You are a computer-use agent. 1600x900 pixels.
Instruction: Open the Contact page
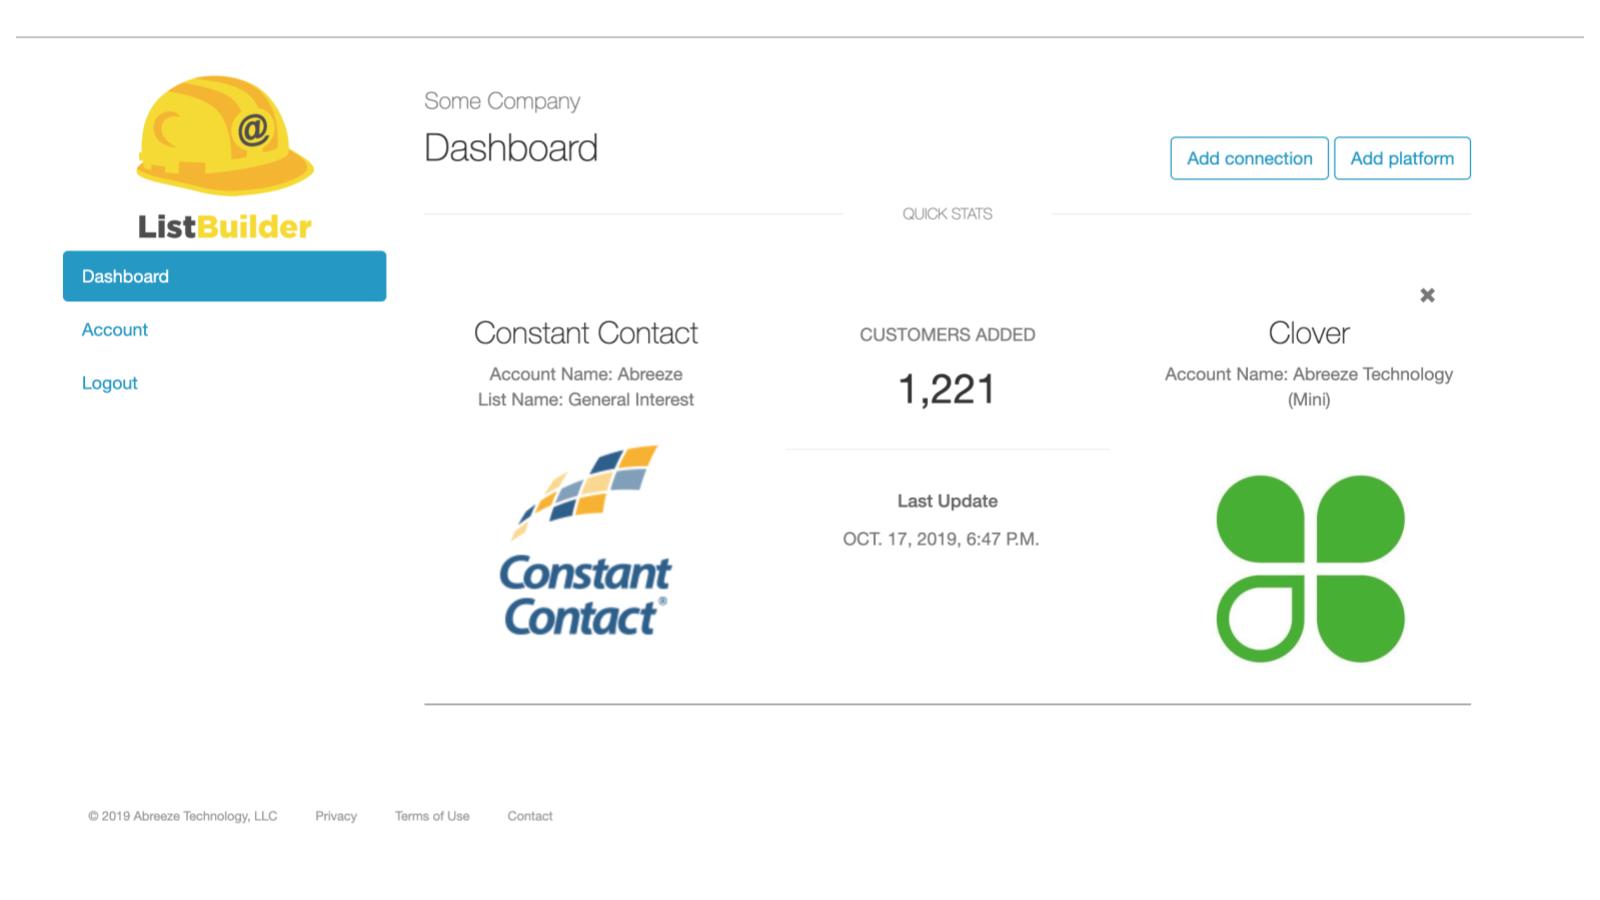[x=529, y=816]
